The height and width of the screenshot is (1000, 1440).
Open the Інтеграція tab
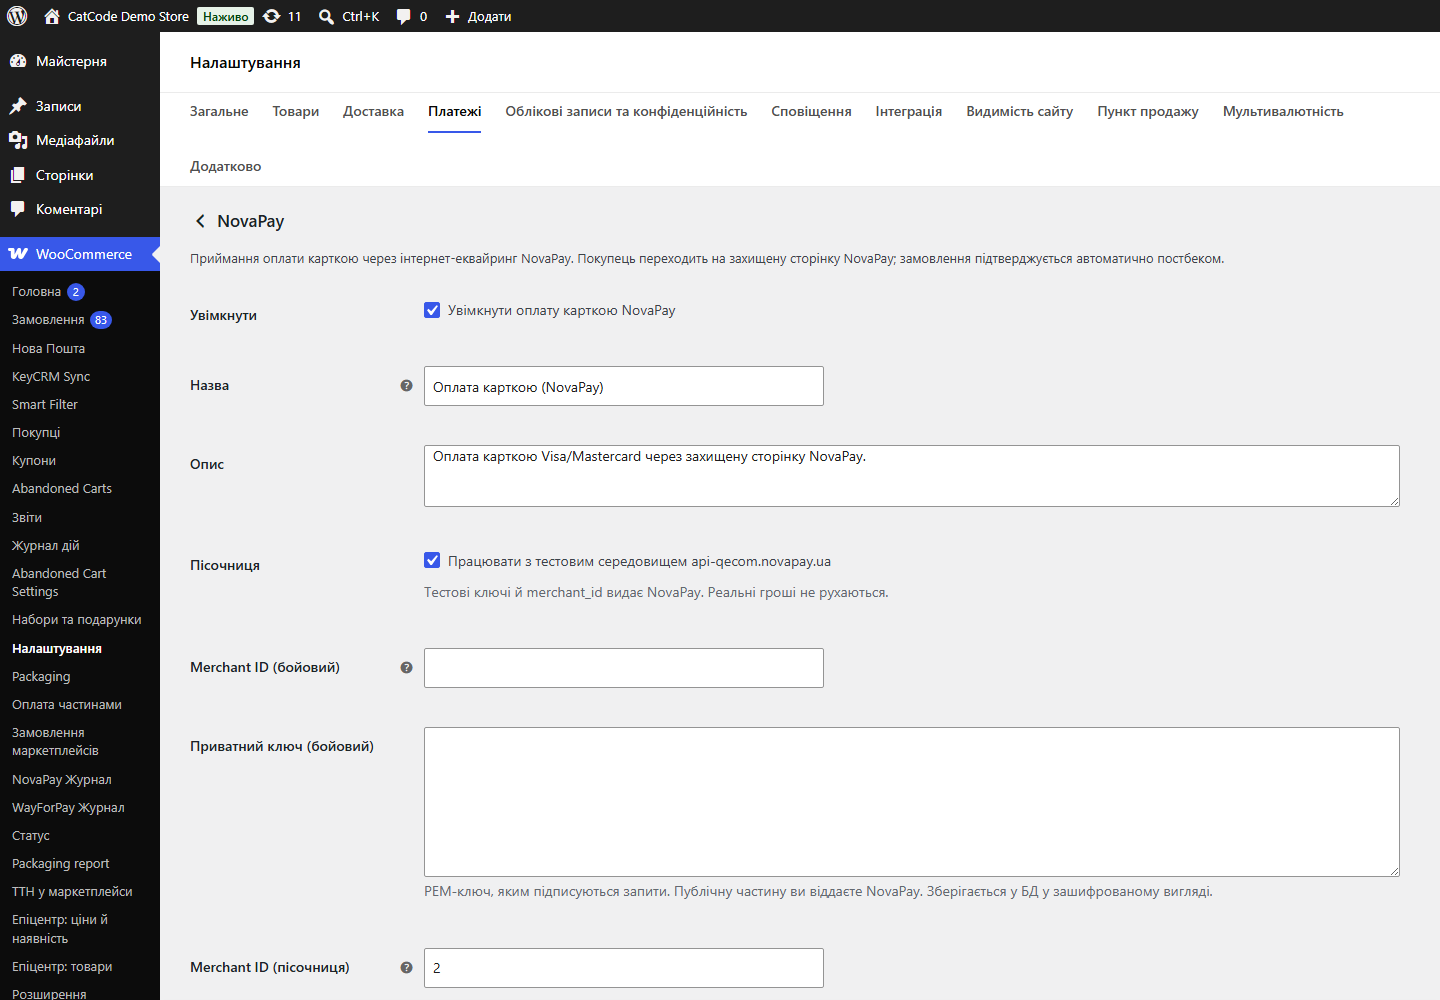909,111
